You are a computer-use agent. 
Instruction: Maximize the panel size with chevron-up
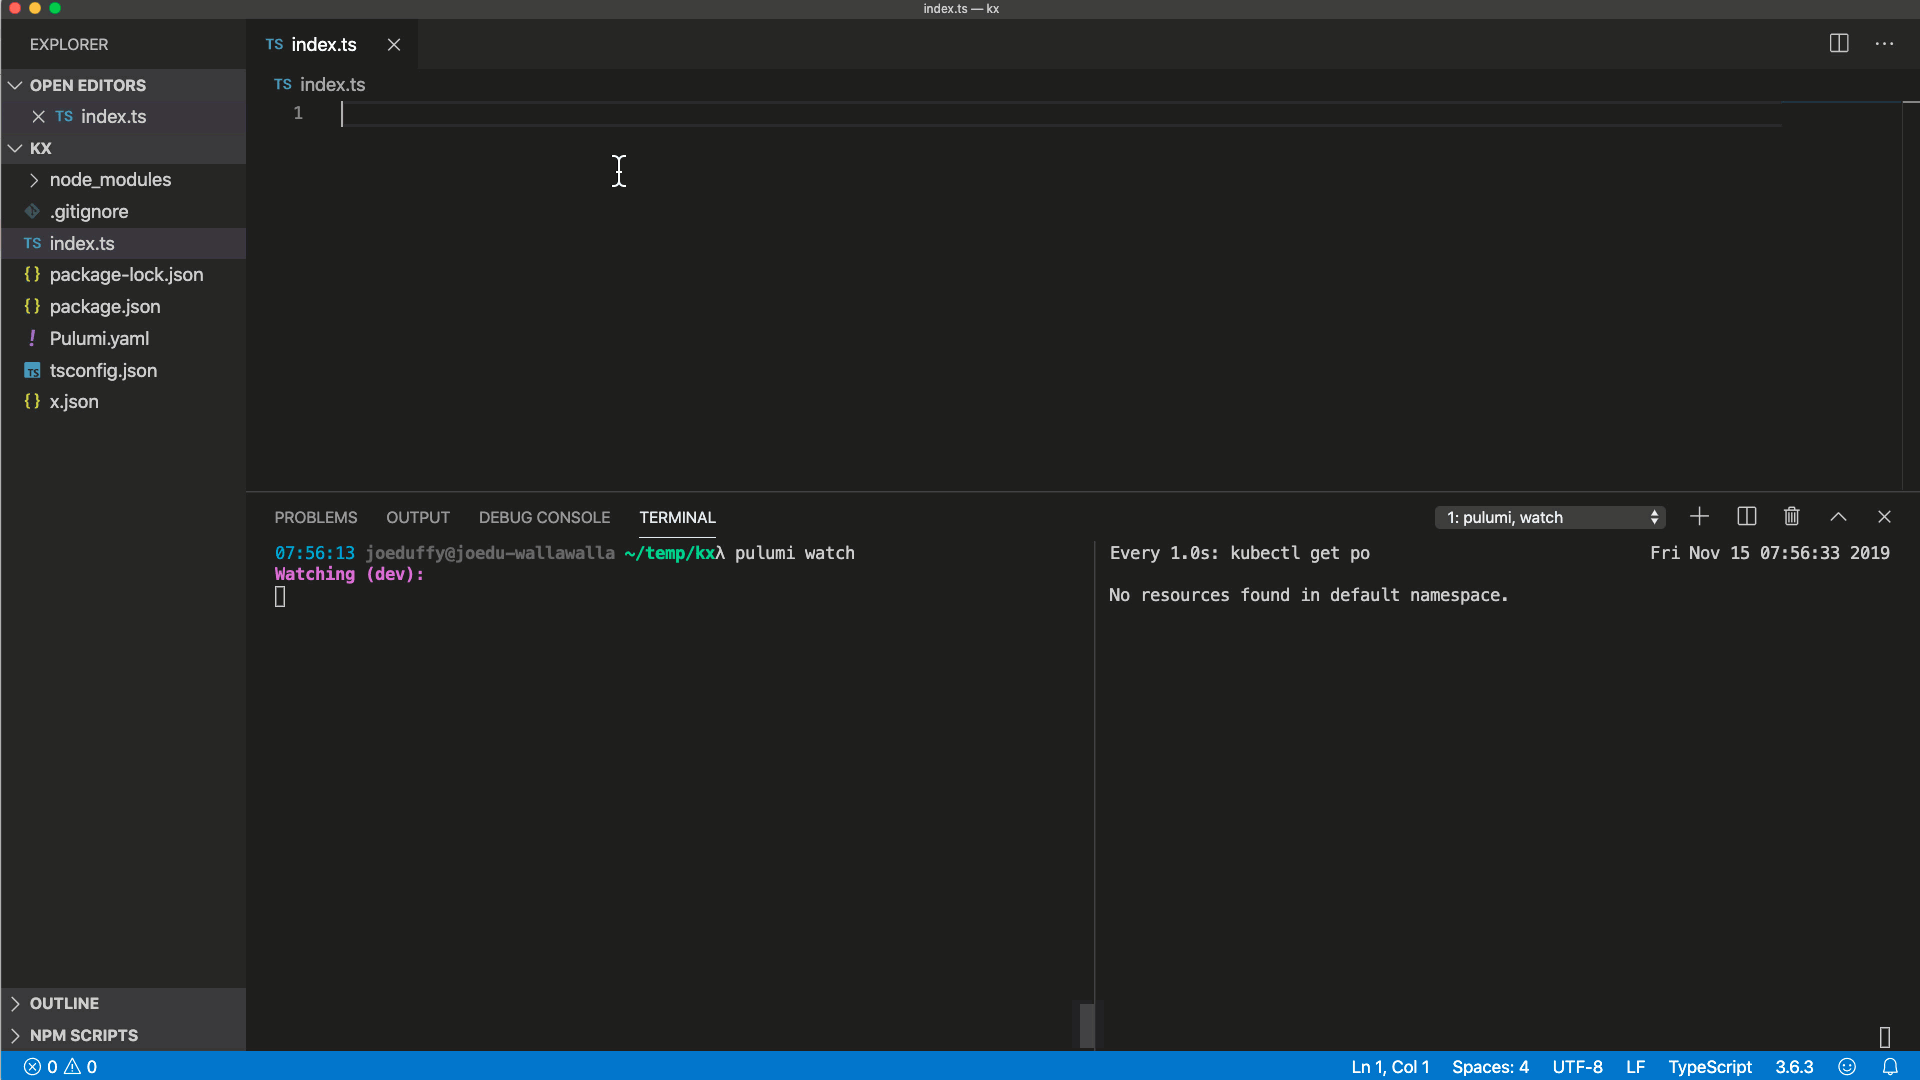pos(1838,517)
